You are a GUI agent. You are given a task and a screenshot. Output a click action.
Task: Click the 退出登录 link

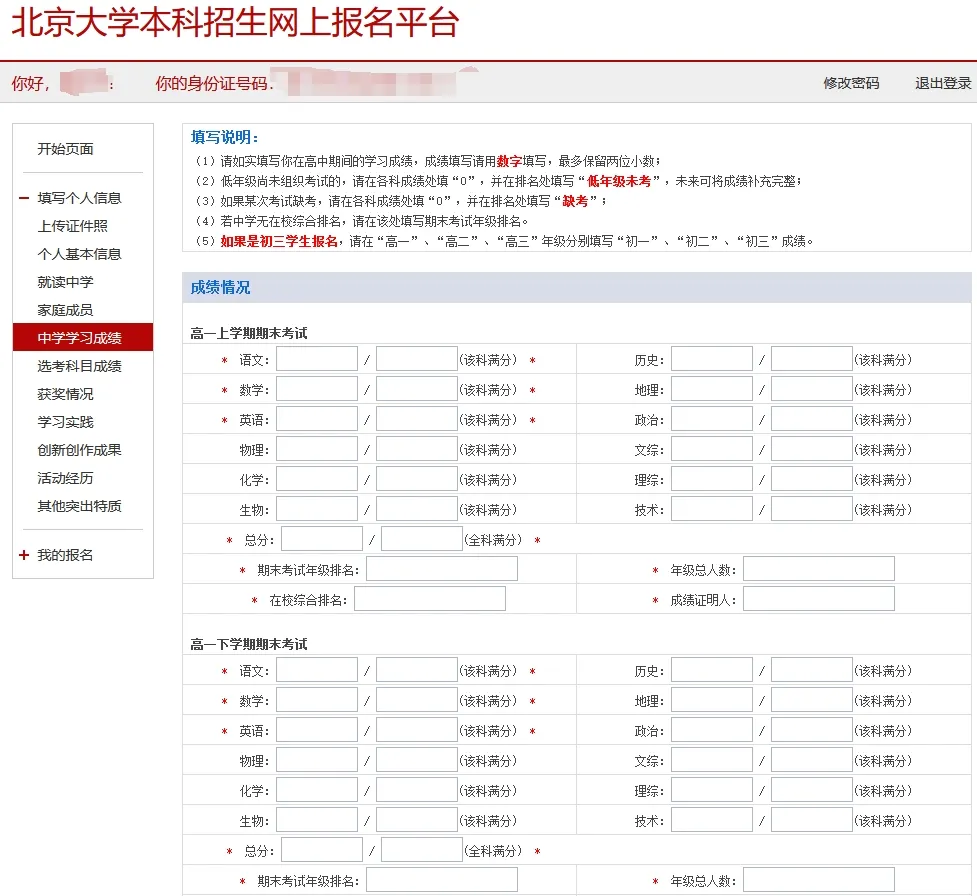pos(943,83)
